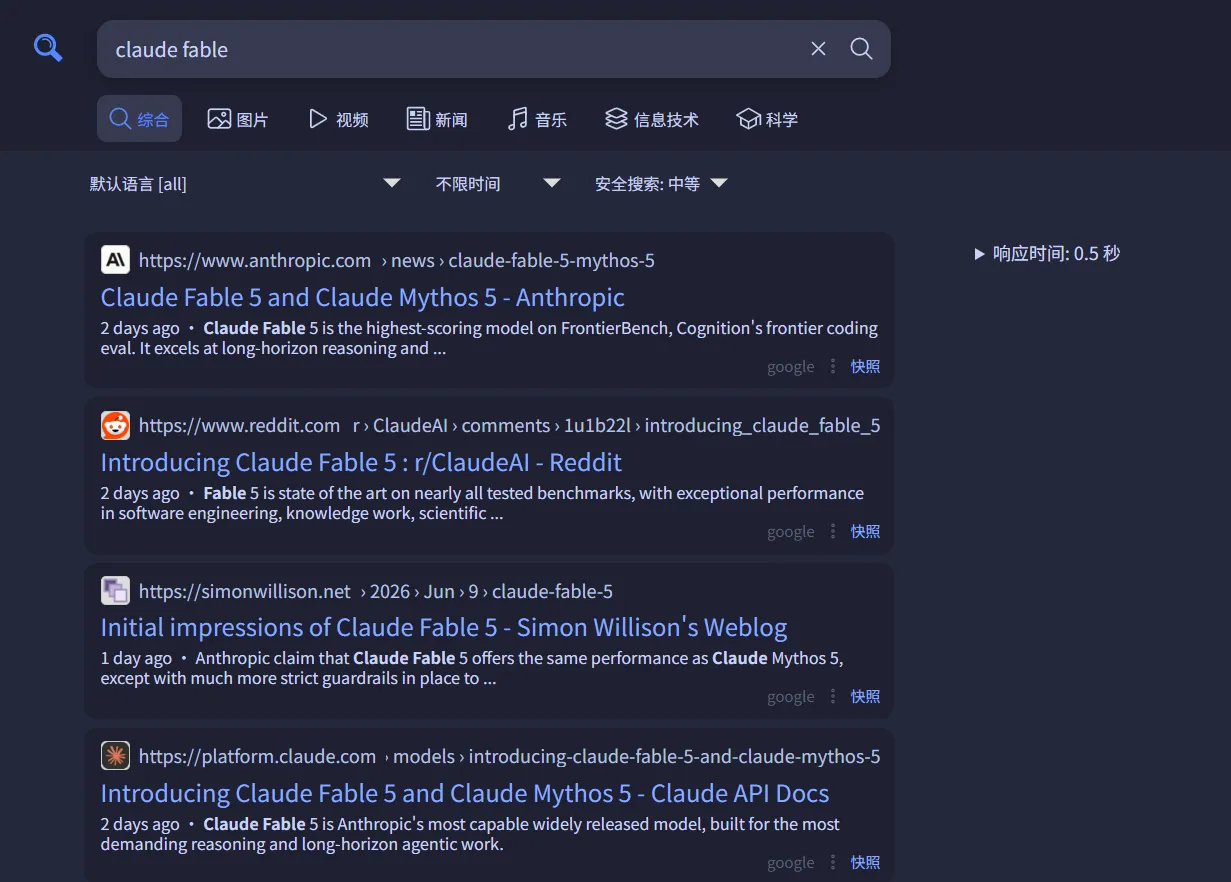Open 'Claude Fable 5 and Claude Mythos 5 - Anthropic'
Viewport: 1231px width, 882px height.
point(363,297)
